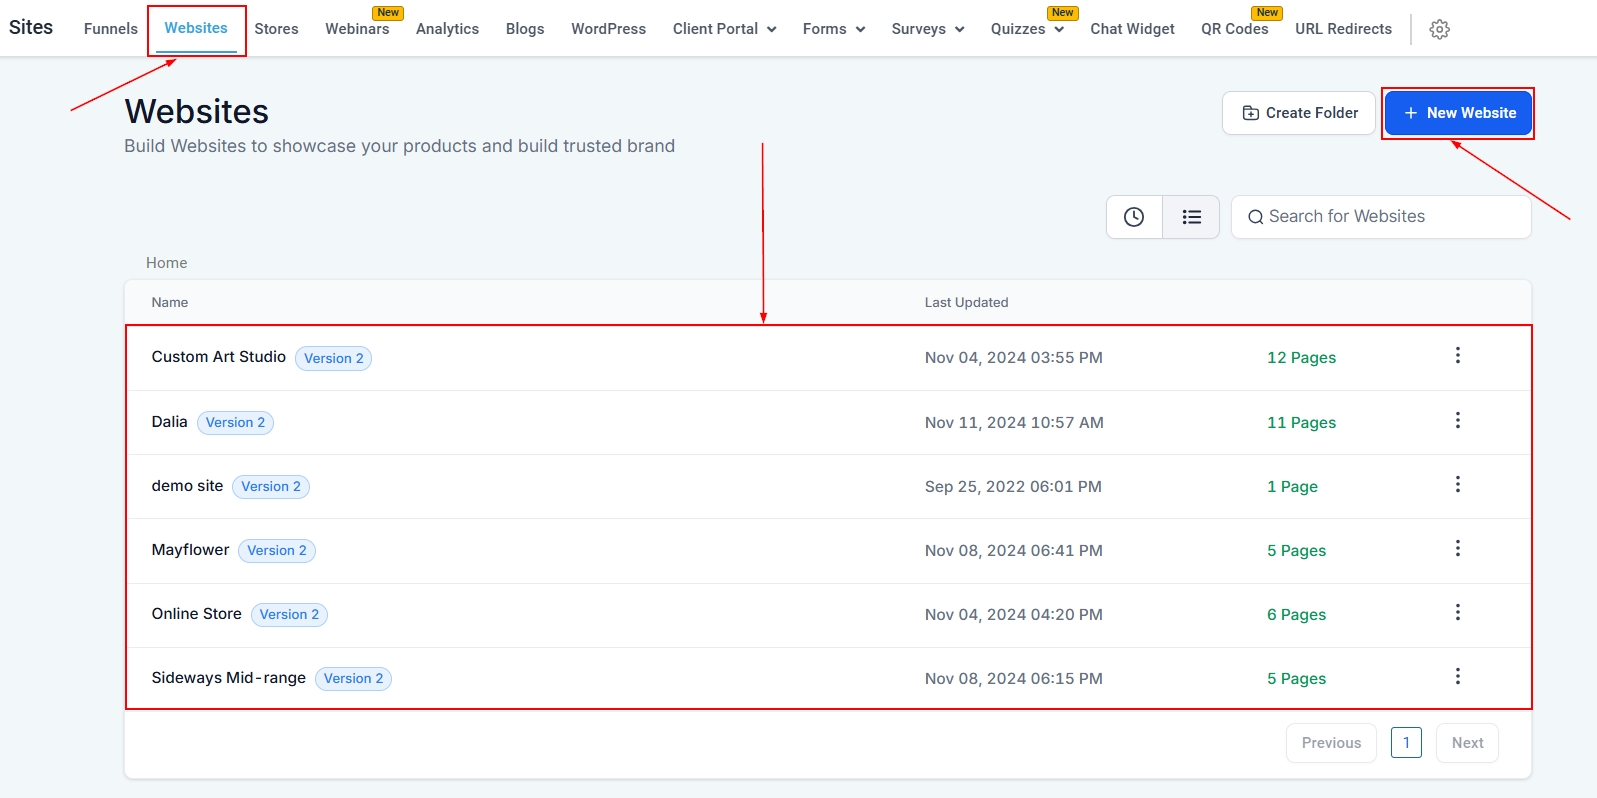Select page 1 in pagination
Viewport: 1597px width, 798px height.
click(1406, 742)
